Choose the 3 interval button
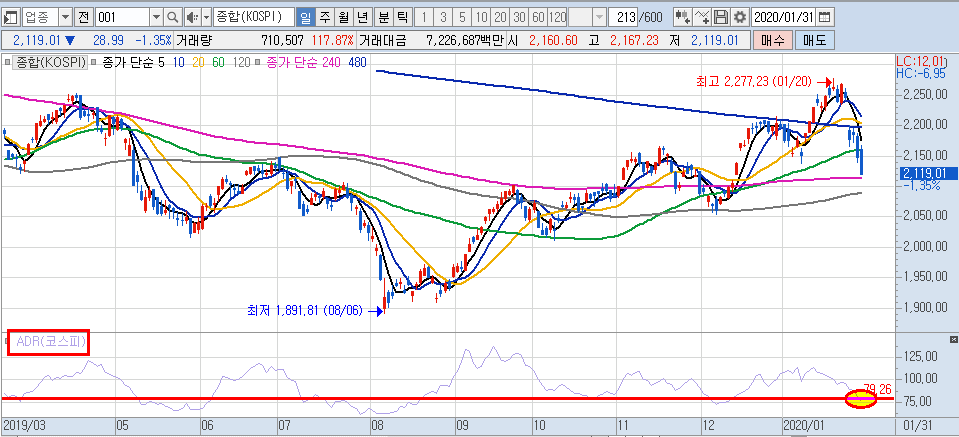 pos(443,17)
